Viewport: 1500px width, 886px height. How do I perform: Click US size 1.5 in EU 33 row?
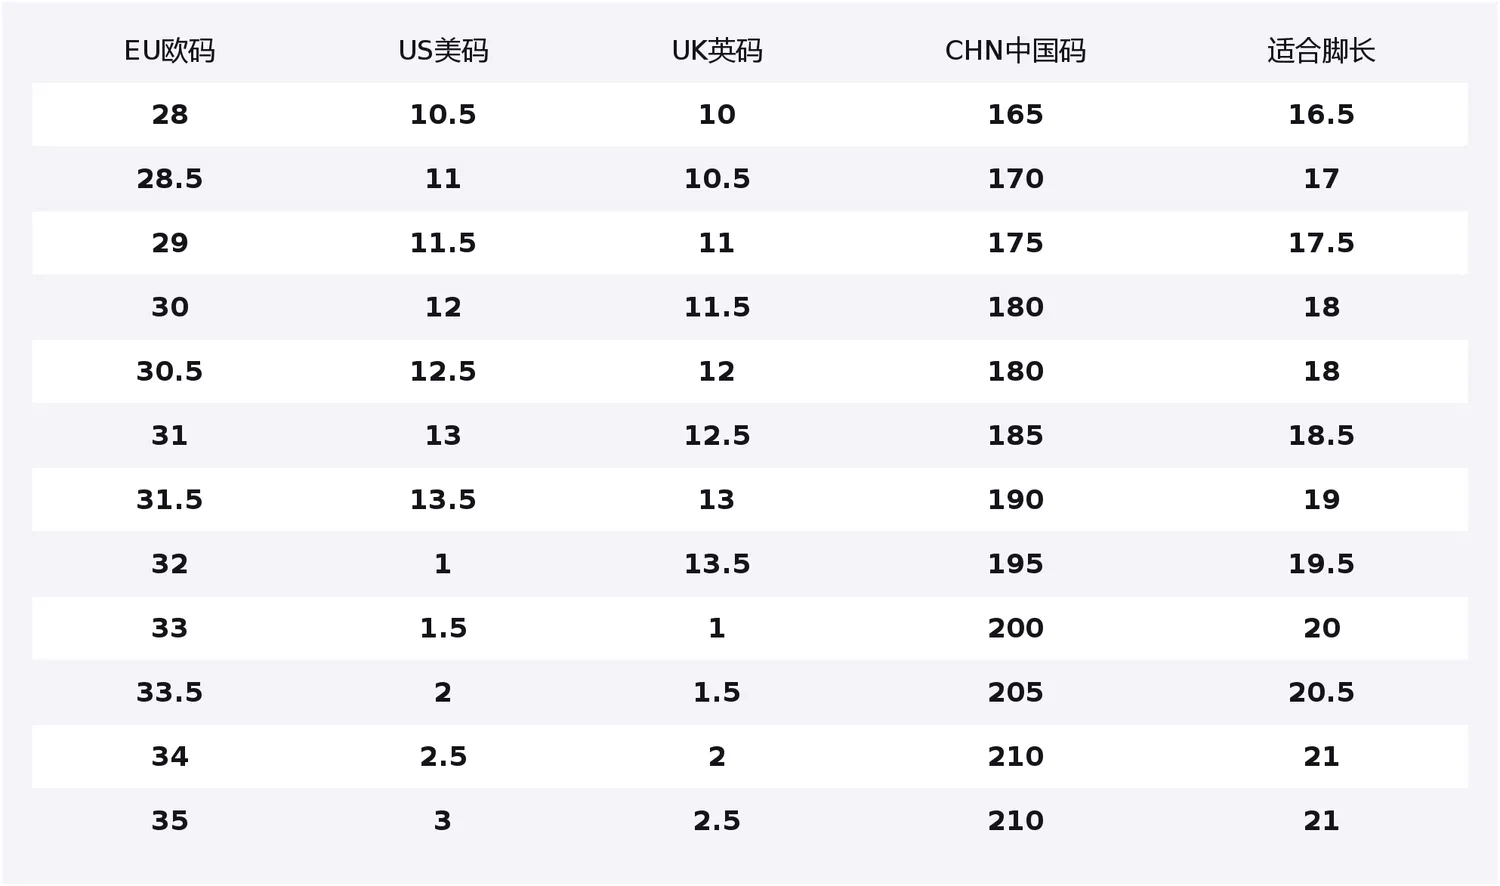tap(443, 628)
